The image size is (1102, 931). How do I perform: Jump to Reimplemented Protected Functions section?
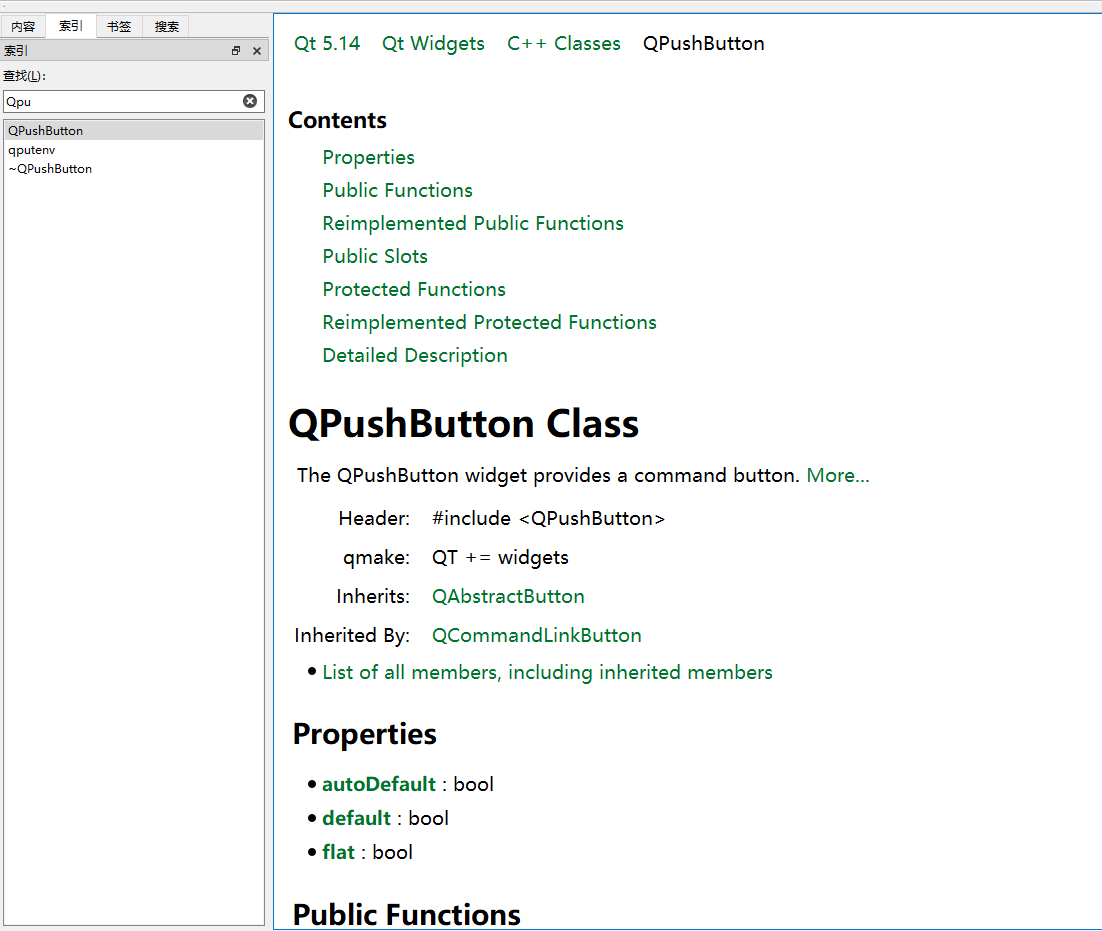pyautogui.click(x=489, y=323)
